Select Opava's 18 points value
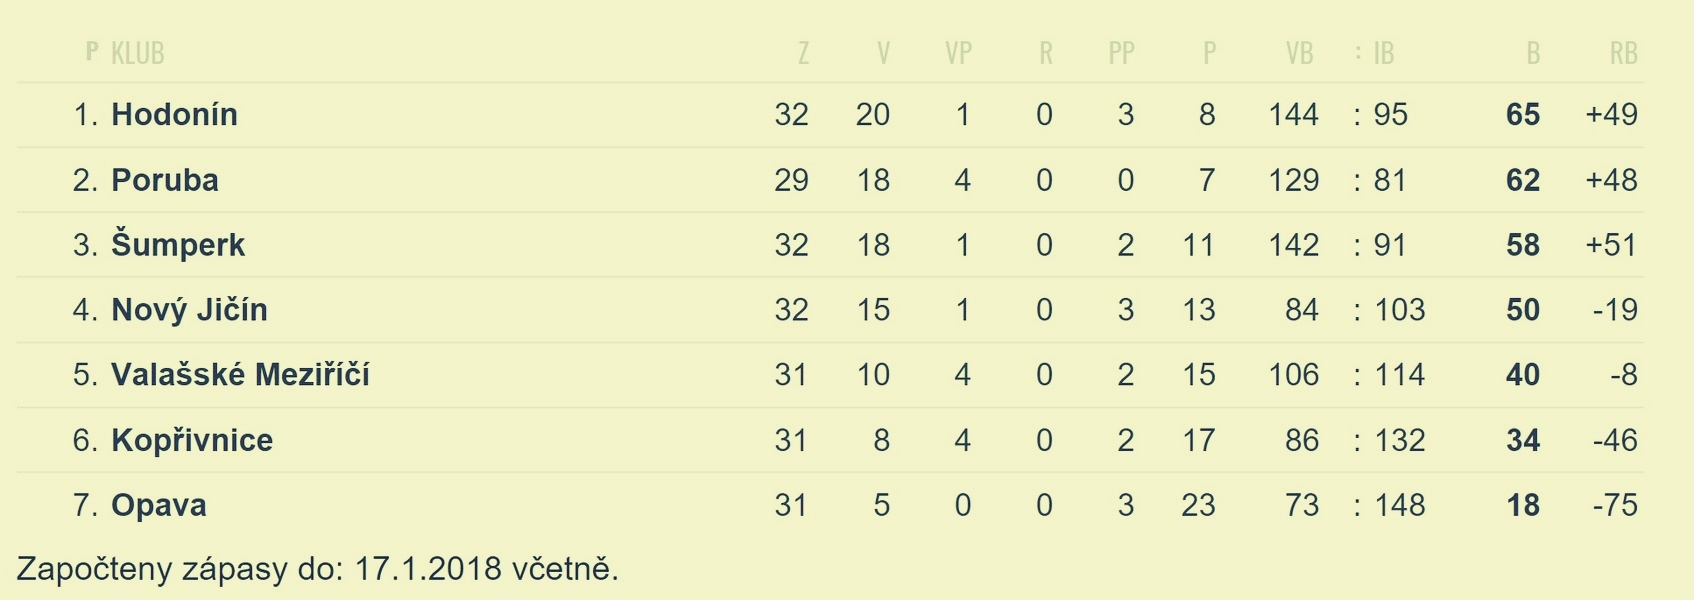The width and height of the screenshot is (1694, 600). 1523,505
